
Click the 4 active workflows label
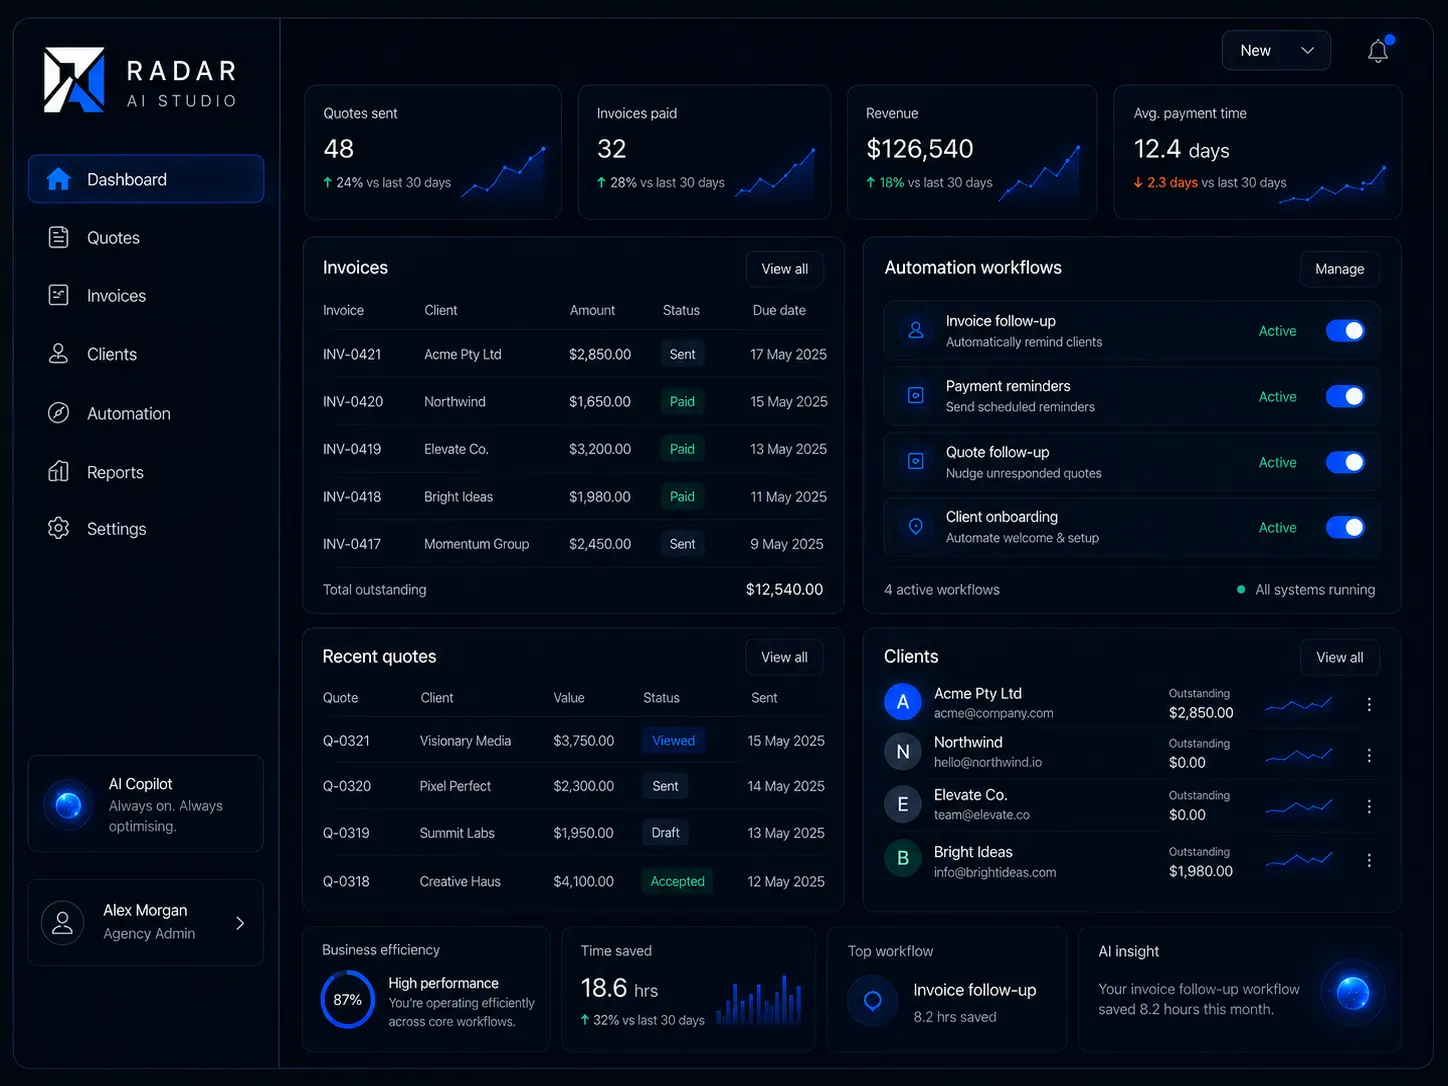[x=942, y=590]
